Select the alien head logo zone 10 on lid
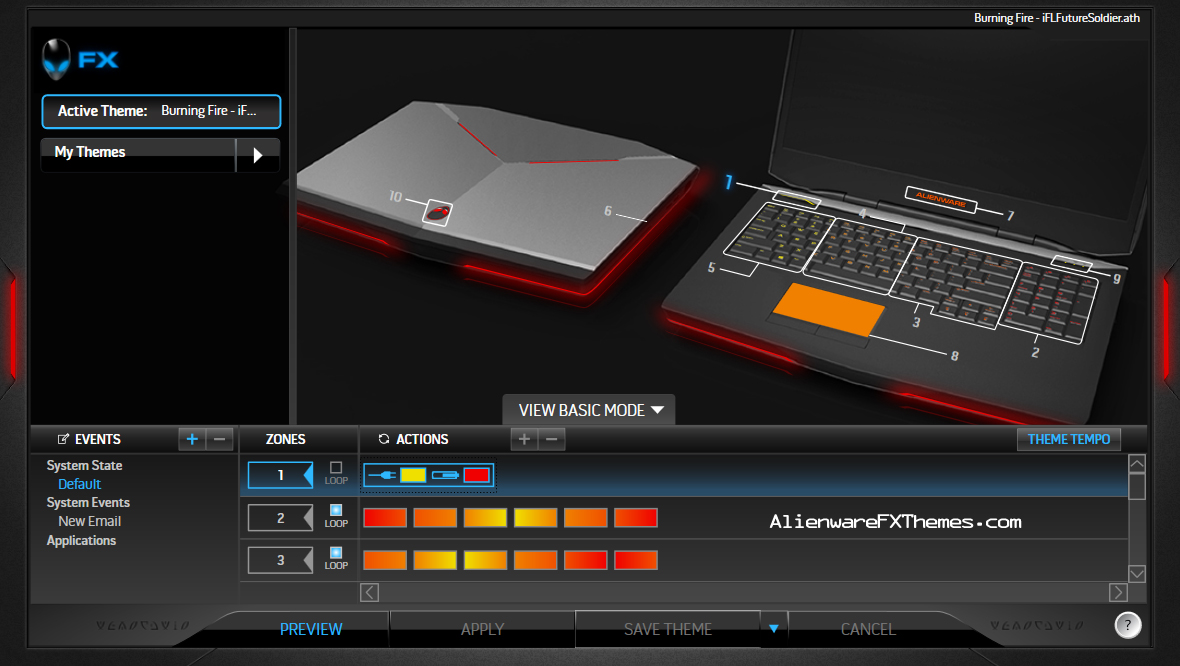Screen dimensions: 1180x666 (x=438, y=213)
